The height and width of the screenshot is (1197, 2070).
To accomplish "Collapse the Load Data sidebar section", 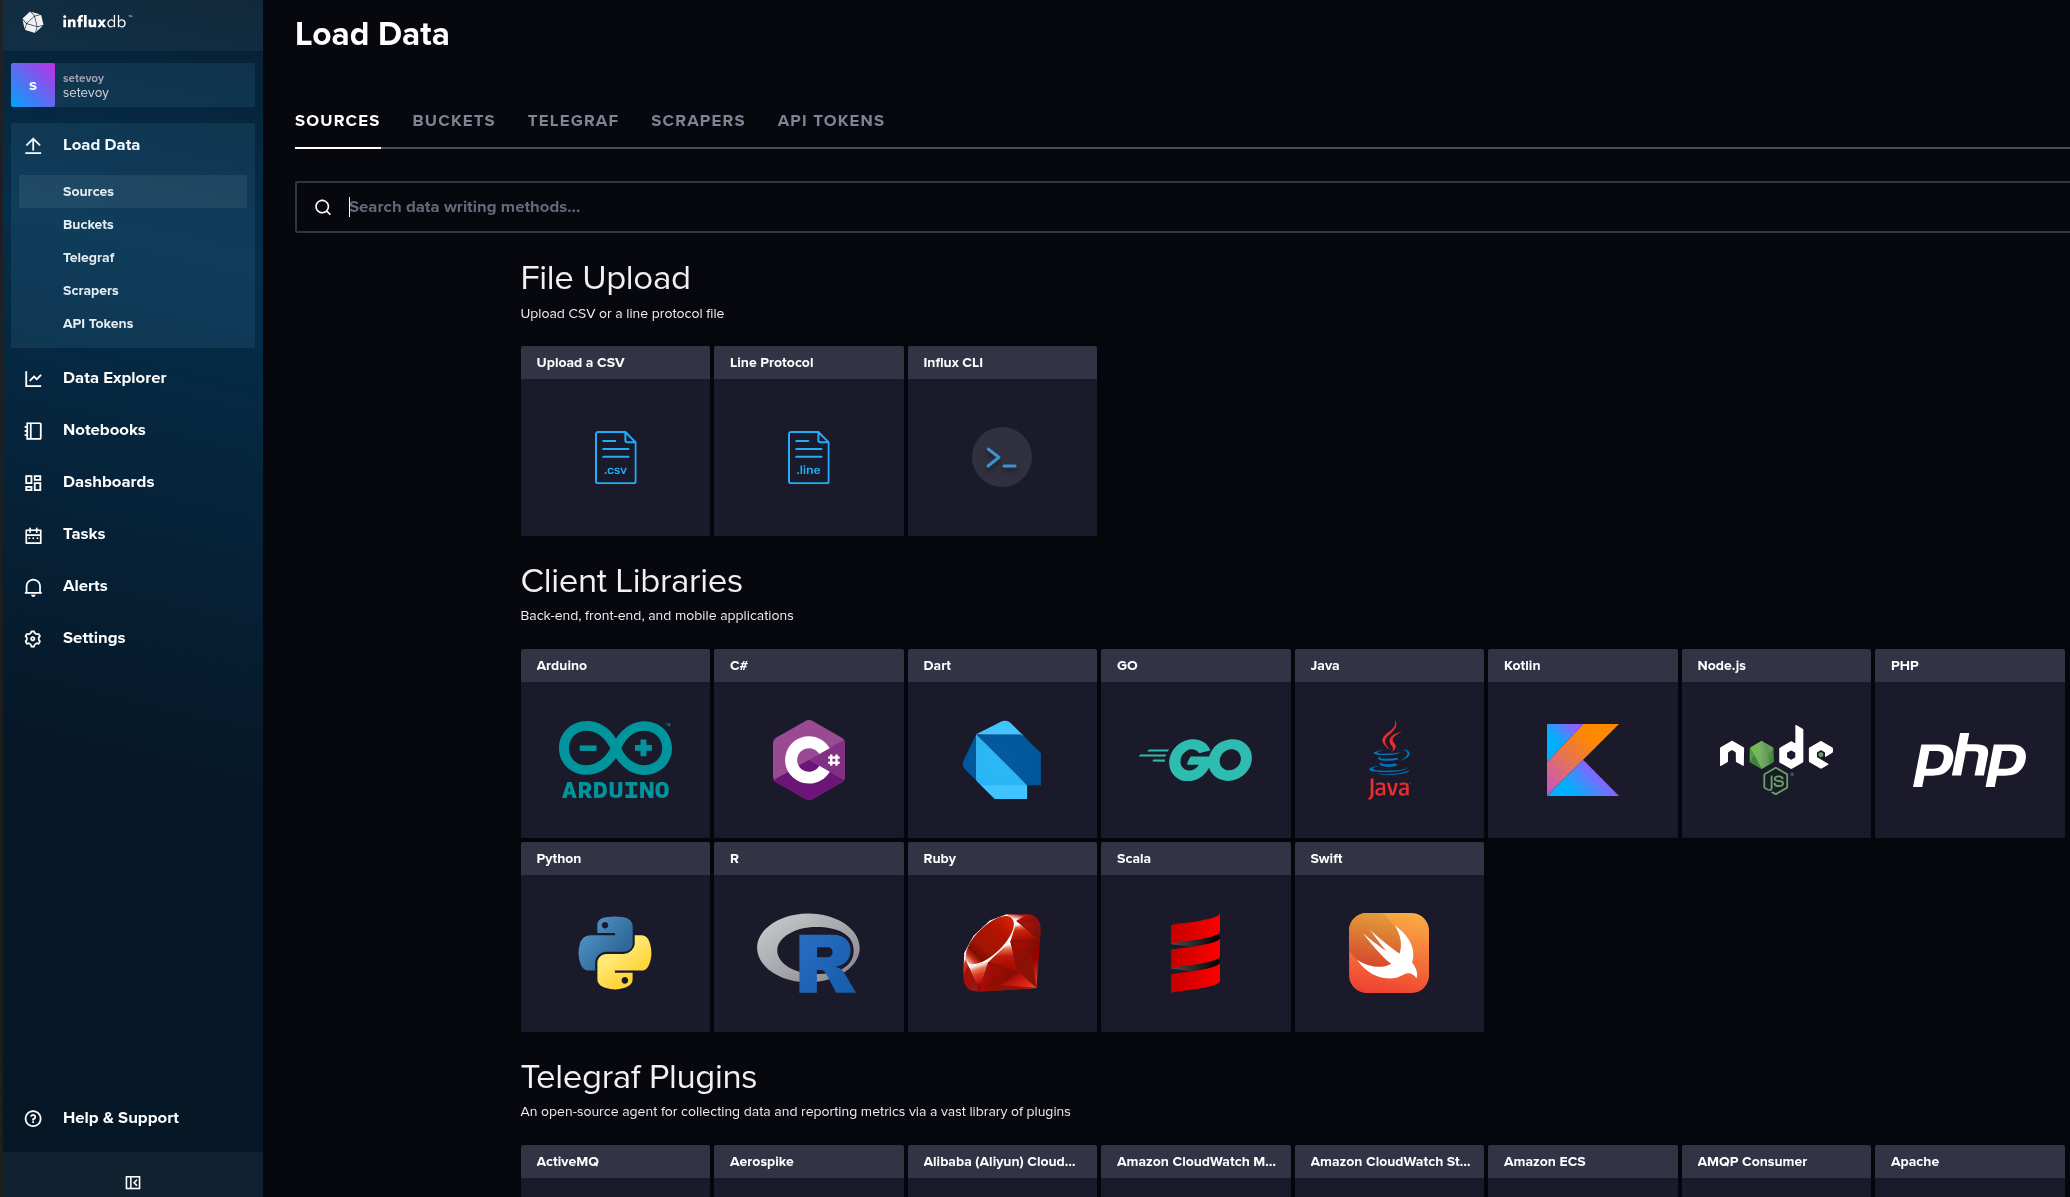I will [x=101, y=145].
